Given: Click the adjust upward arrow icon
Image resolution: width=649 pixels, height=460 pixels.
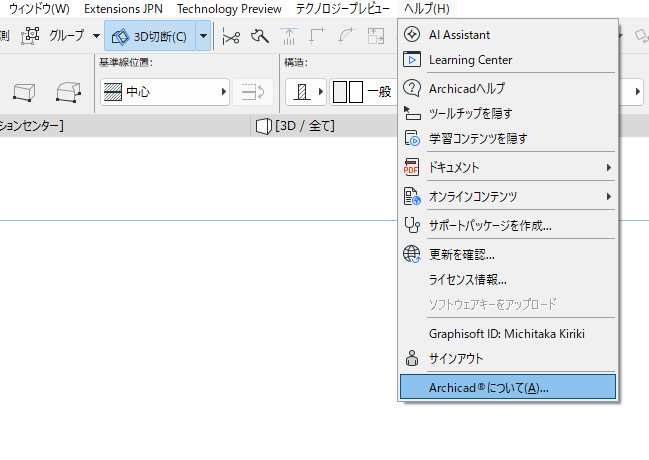Looking at the screenshot, I should click(x=289, y=36).
